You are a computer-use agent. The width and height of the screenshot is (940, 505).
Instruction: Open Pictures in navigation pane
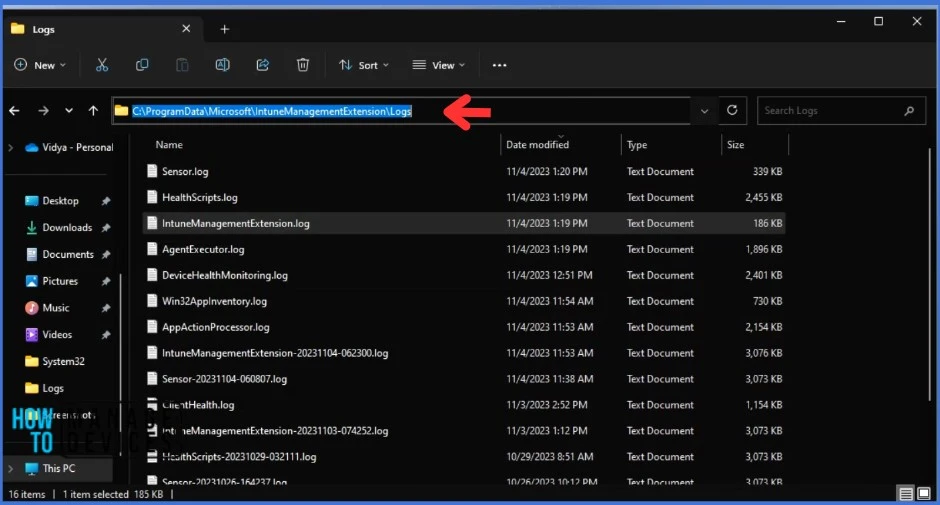click(59, 281)
